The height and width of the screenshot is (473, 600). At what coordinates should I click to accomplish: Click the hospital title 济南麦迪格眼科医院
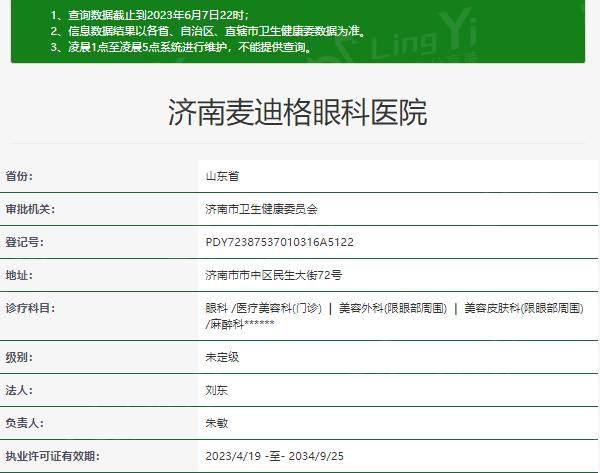pos(298,112)
